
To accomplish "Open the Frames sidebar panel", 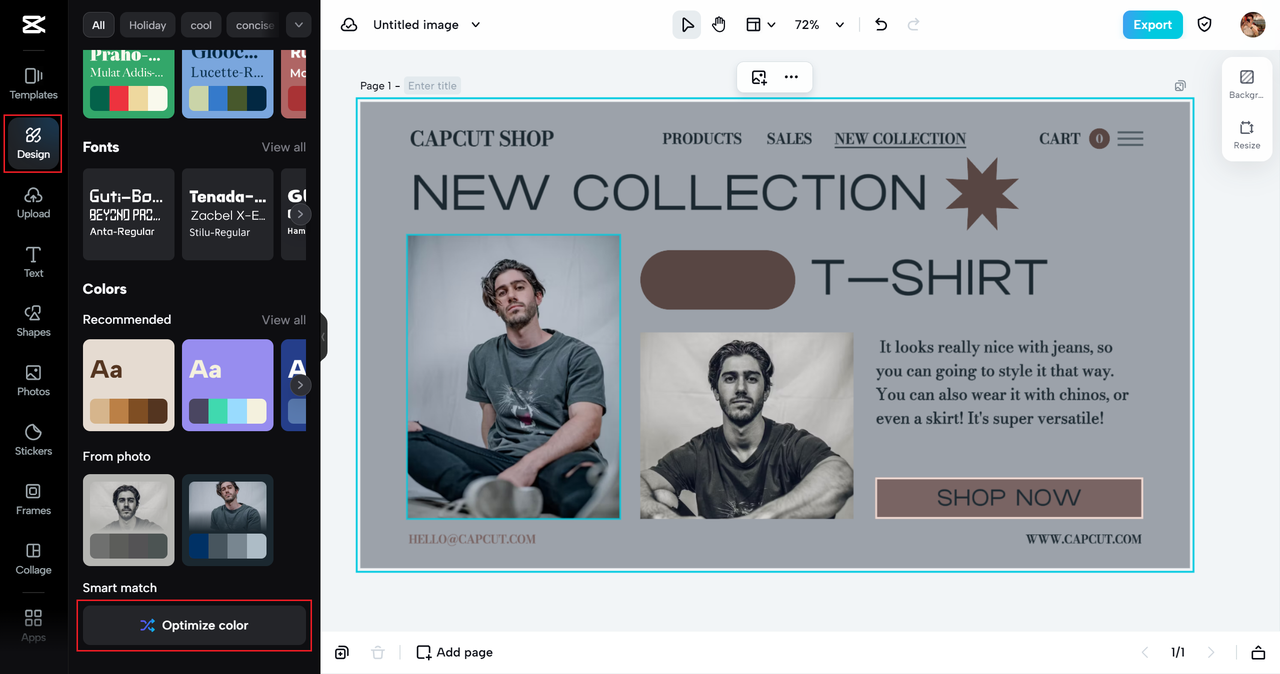I will pyautogui.click(x=33, y=499).
